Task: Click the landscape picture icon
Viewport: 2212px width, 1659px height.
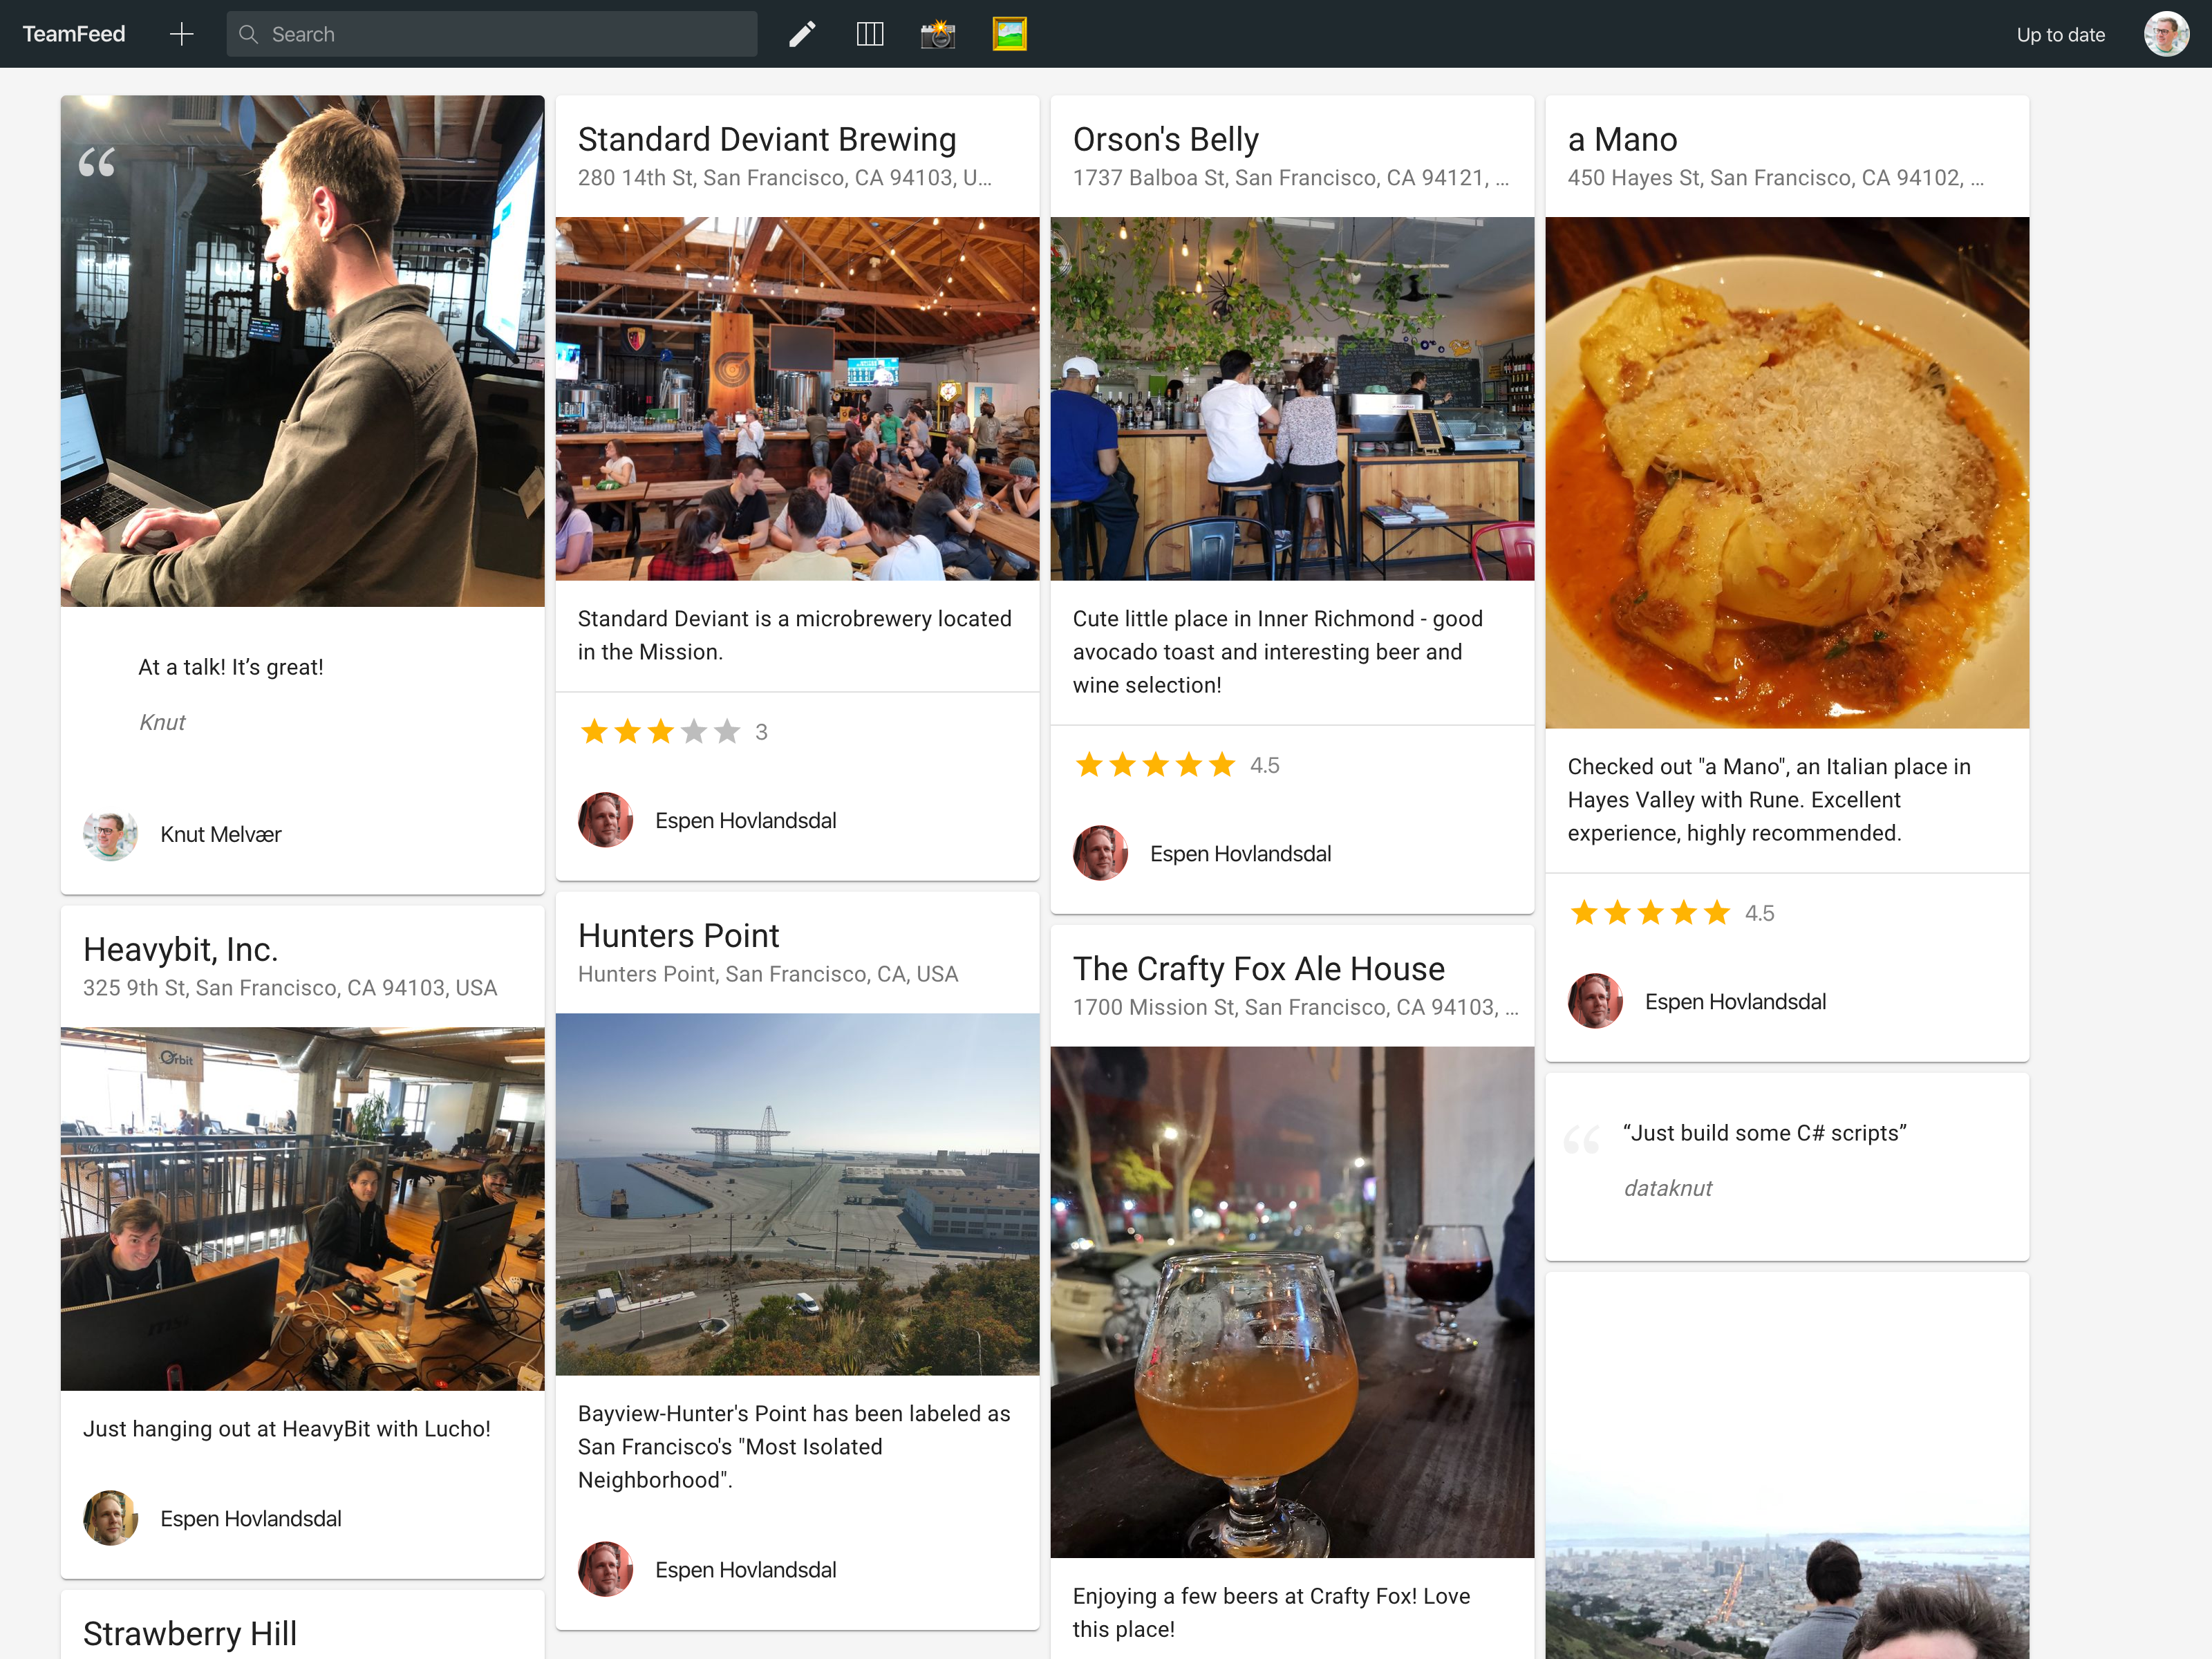Action: pyautogui.click(x=1009, y=34)
